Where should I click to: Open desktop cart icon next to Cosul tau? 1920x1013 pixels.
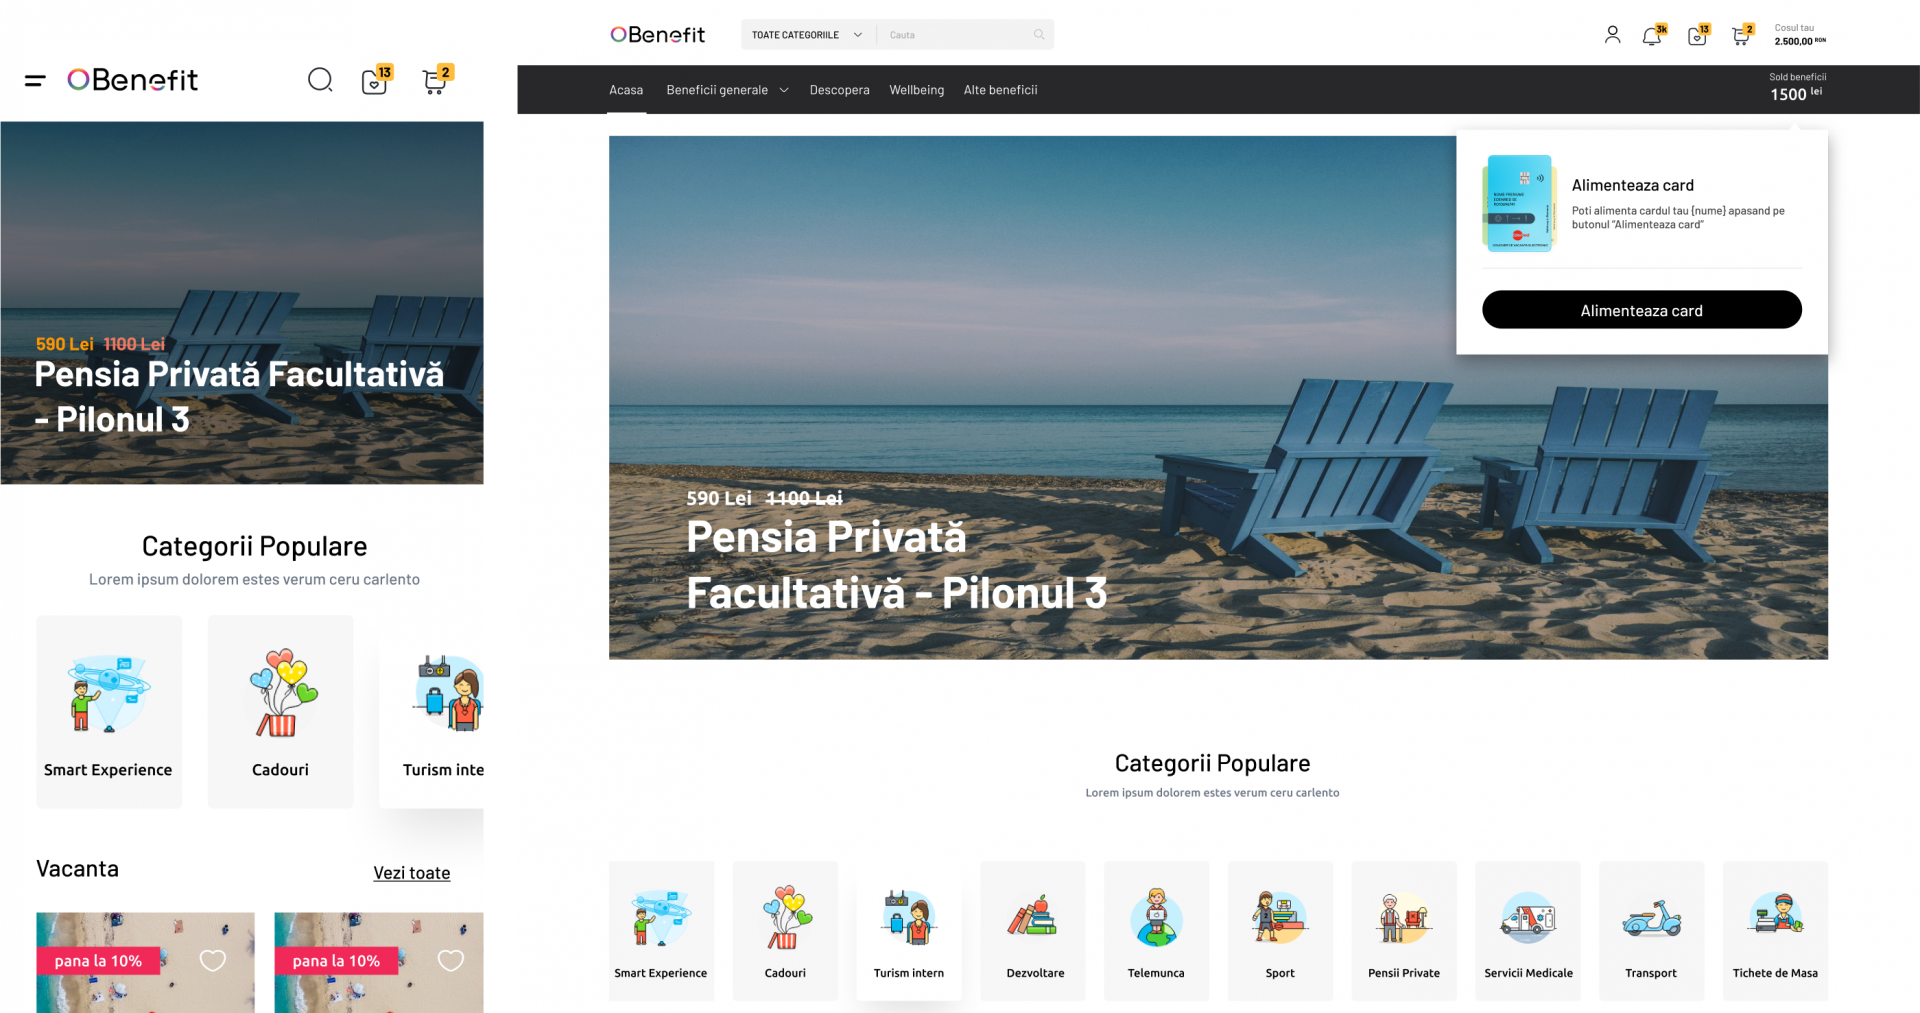[1742, 36]
